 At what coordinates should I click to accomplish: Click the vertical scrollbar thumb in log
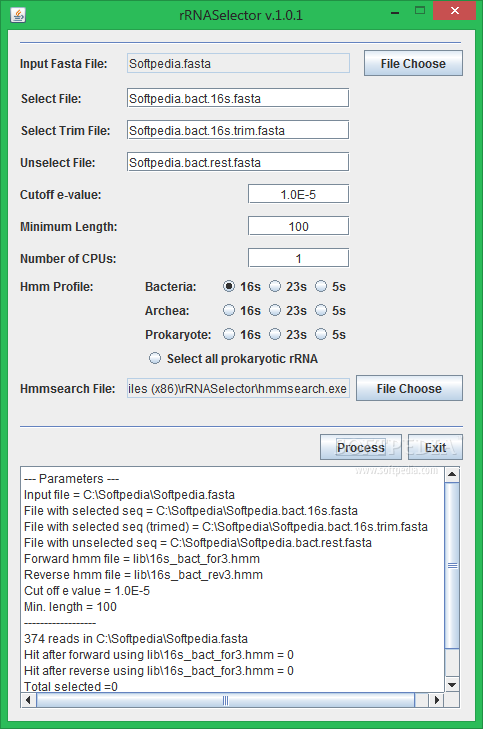452,565
